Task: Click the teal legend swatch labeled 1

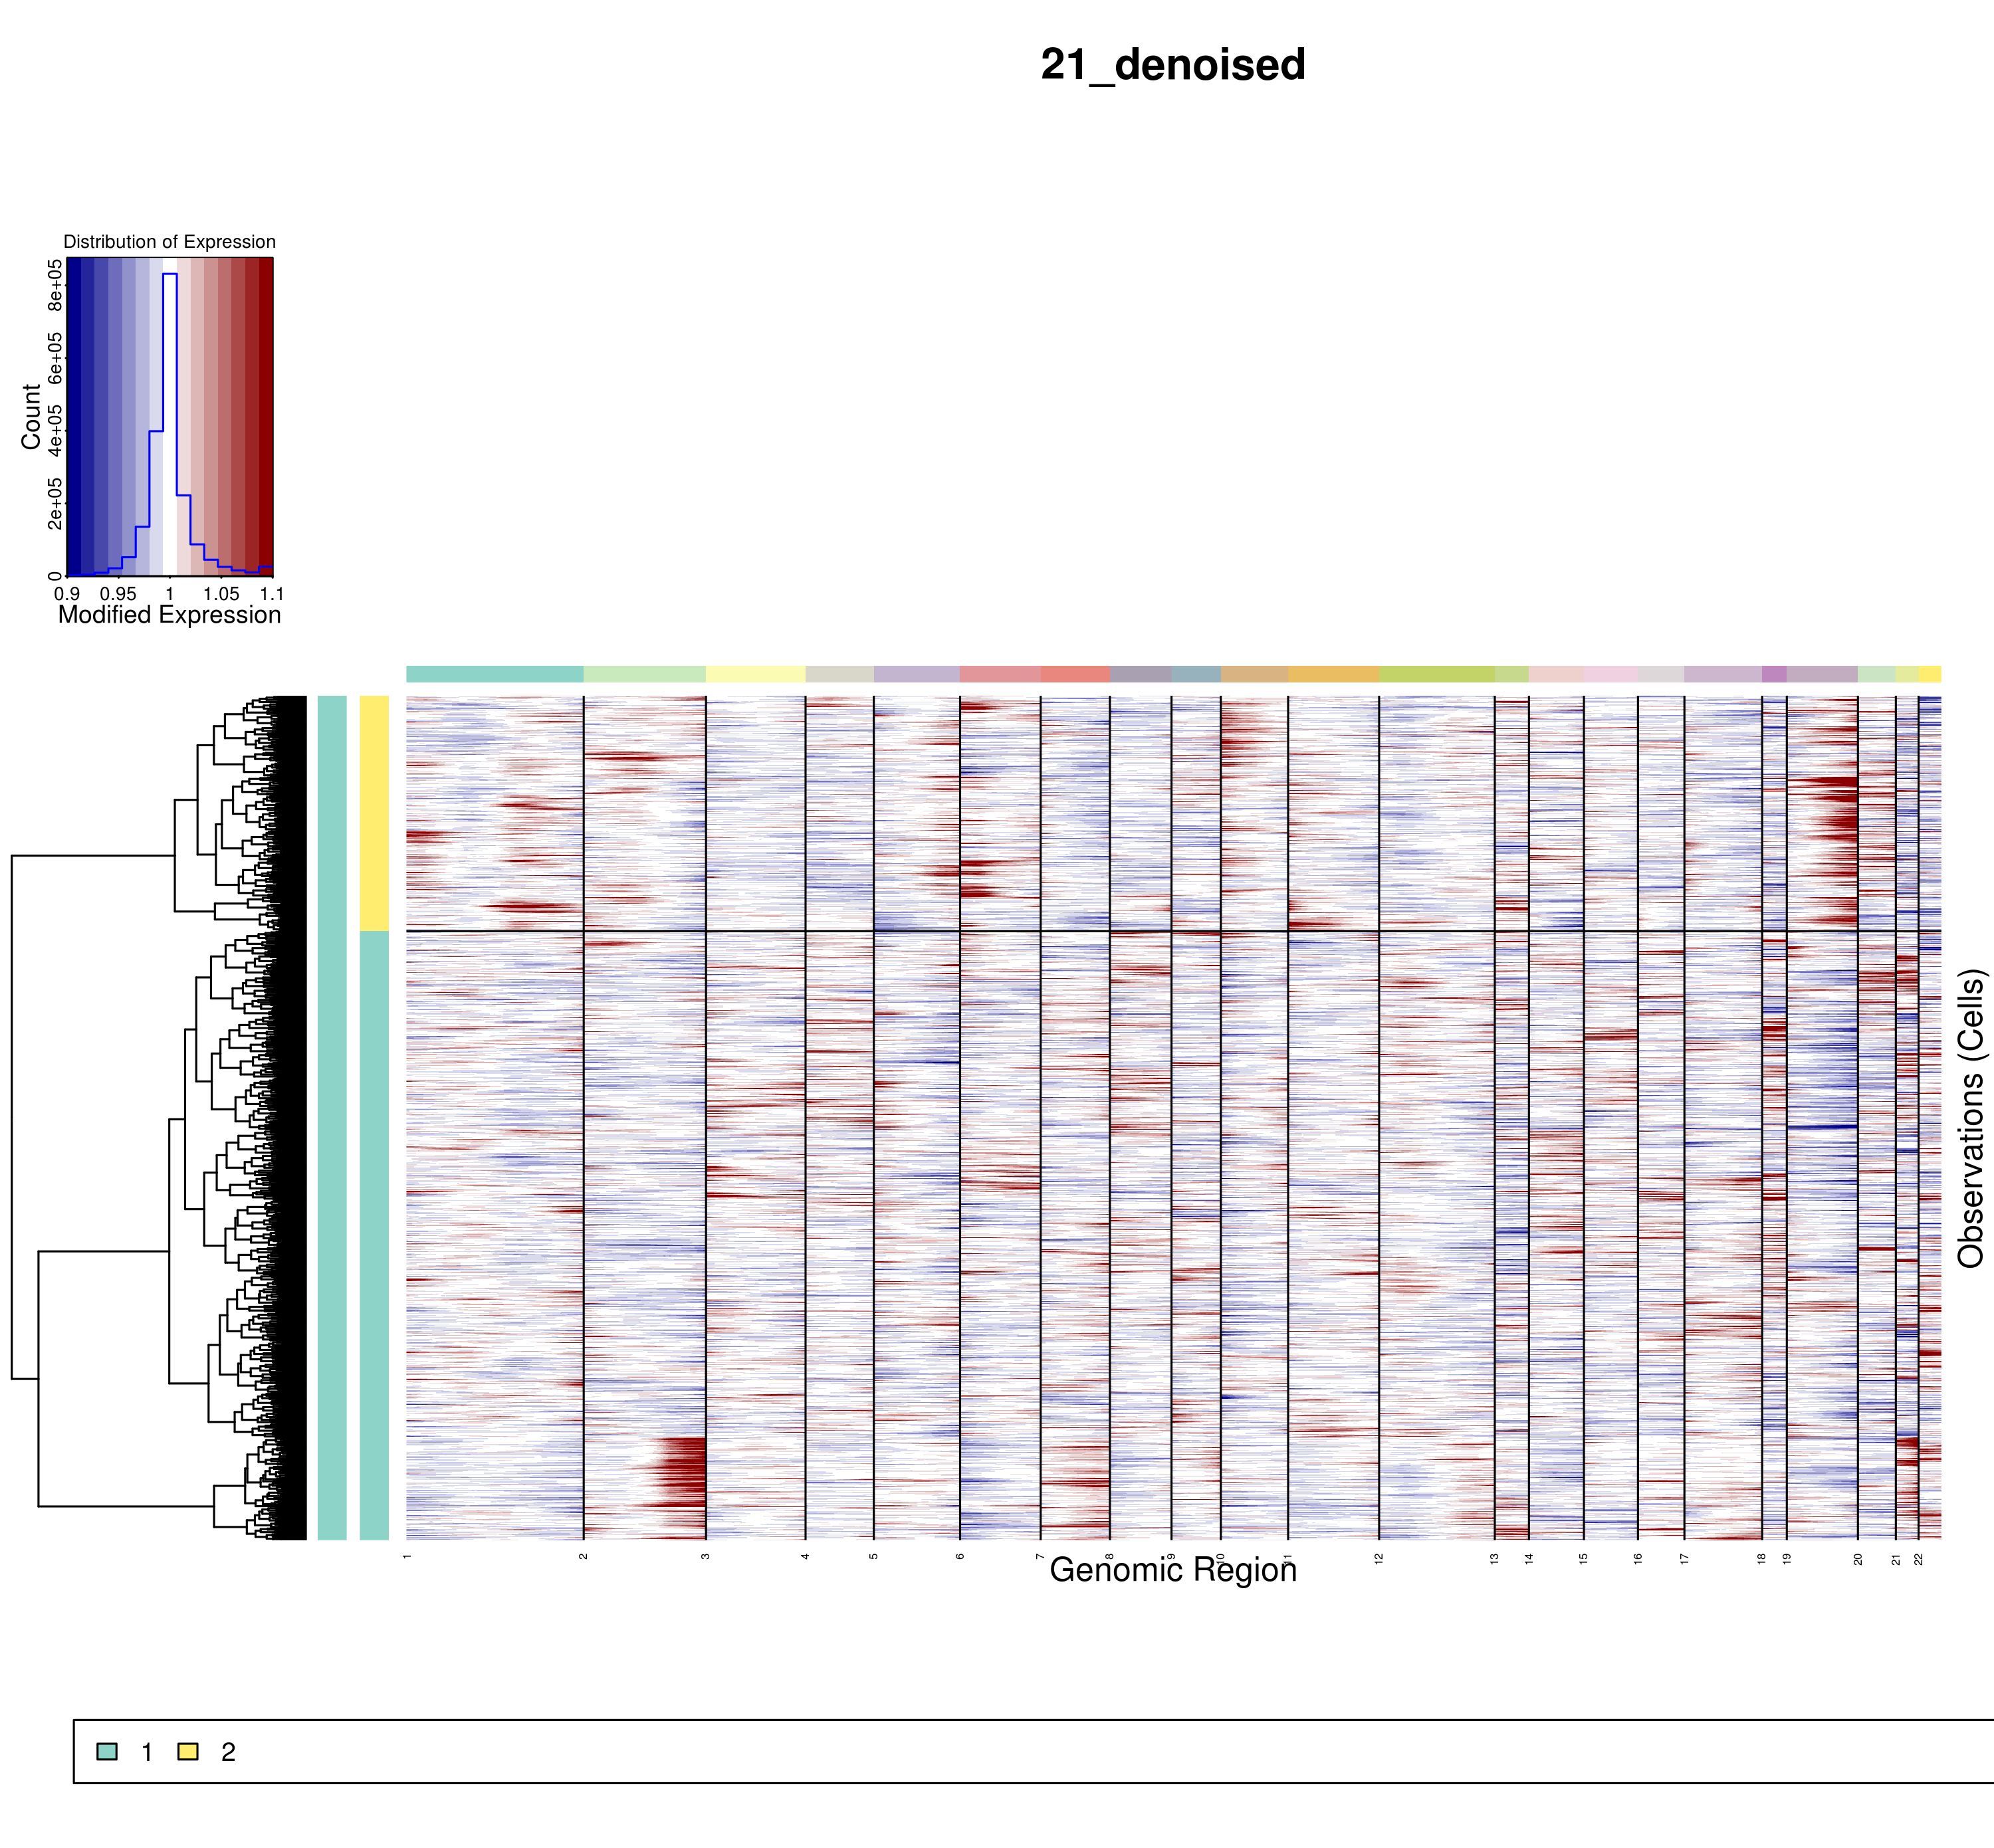Action: (107, 1751)
